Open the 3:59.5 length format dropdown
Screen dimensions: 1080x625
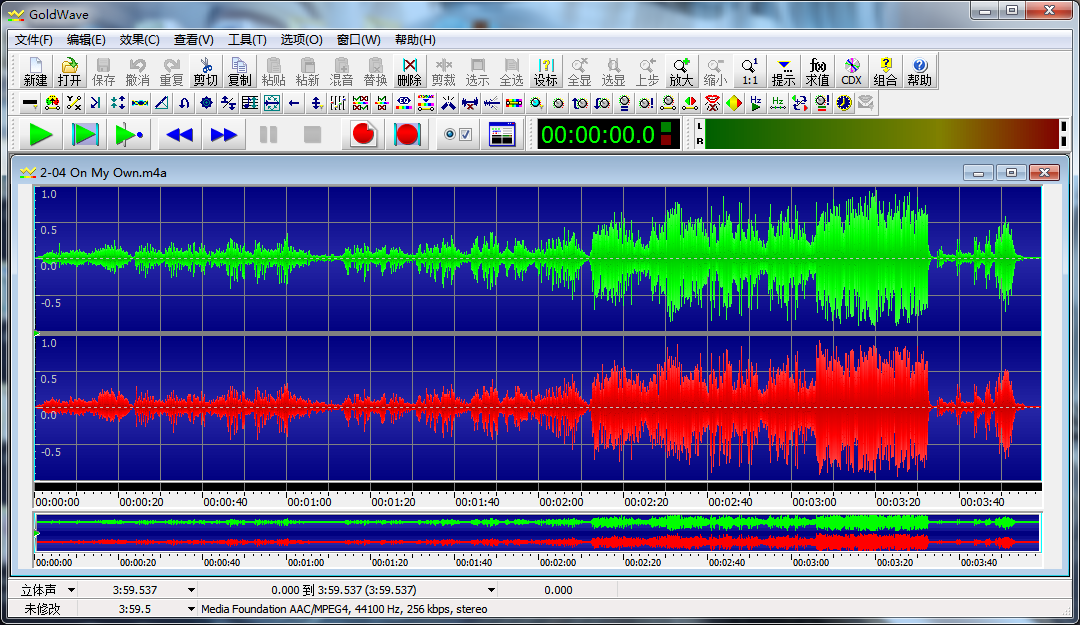tap(191, 608)
